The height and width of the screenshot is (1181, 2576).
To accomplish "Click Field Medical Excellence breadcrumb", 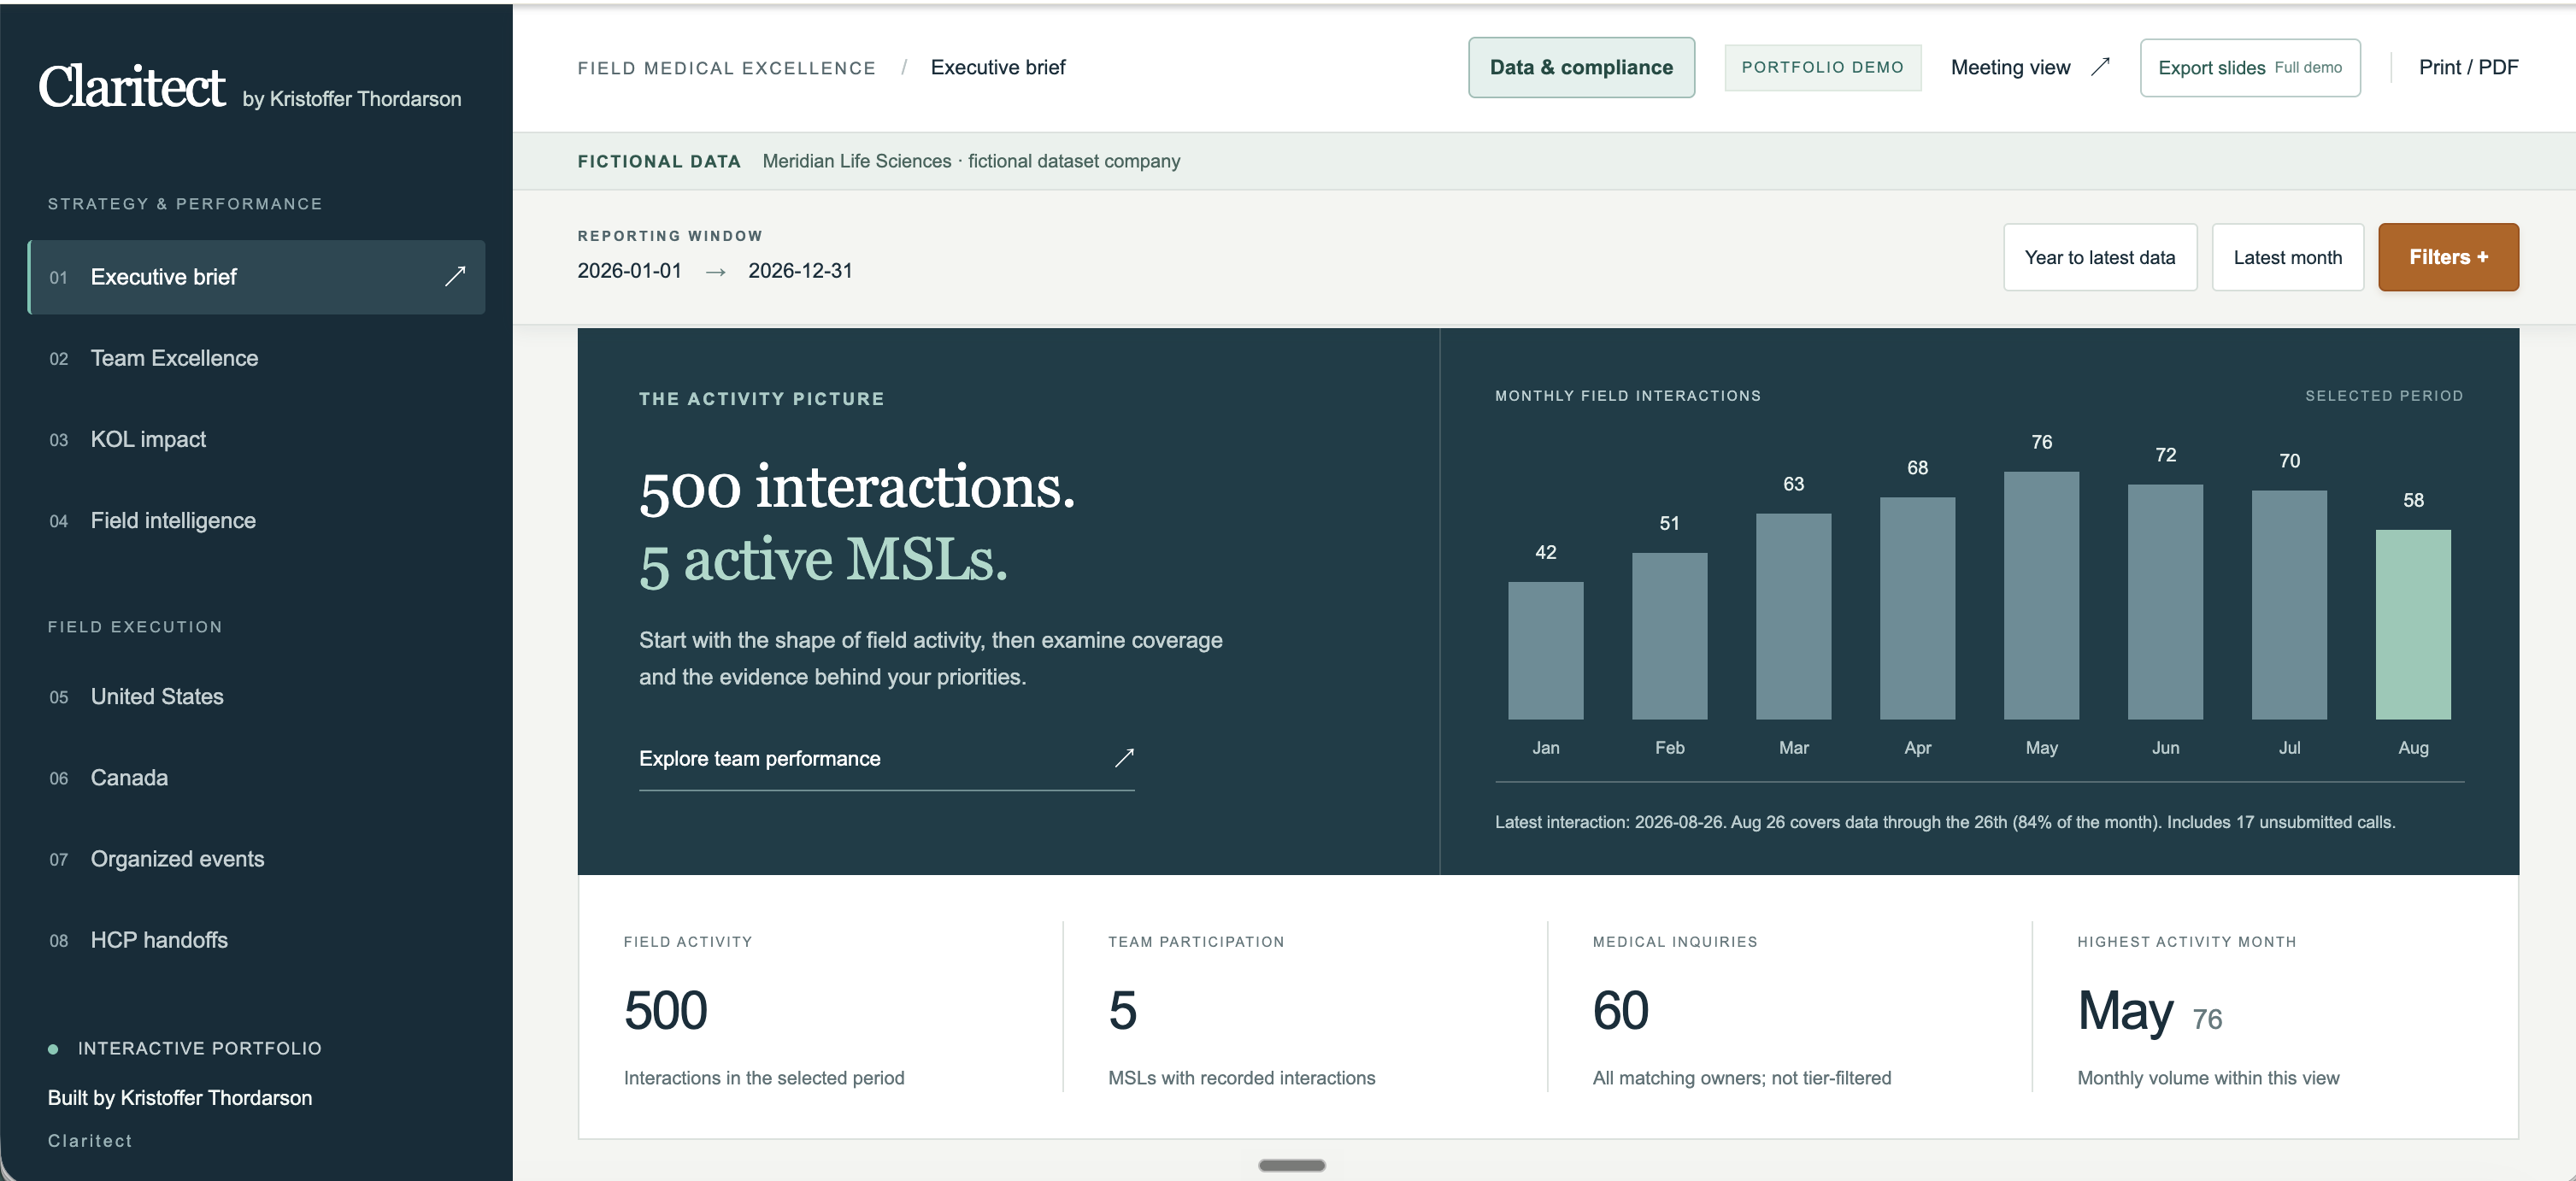I will (726, 68).
